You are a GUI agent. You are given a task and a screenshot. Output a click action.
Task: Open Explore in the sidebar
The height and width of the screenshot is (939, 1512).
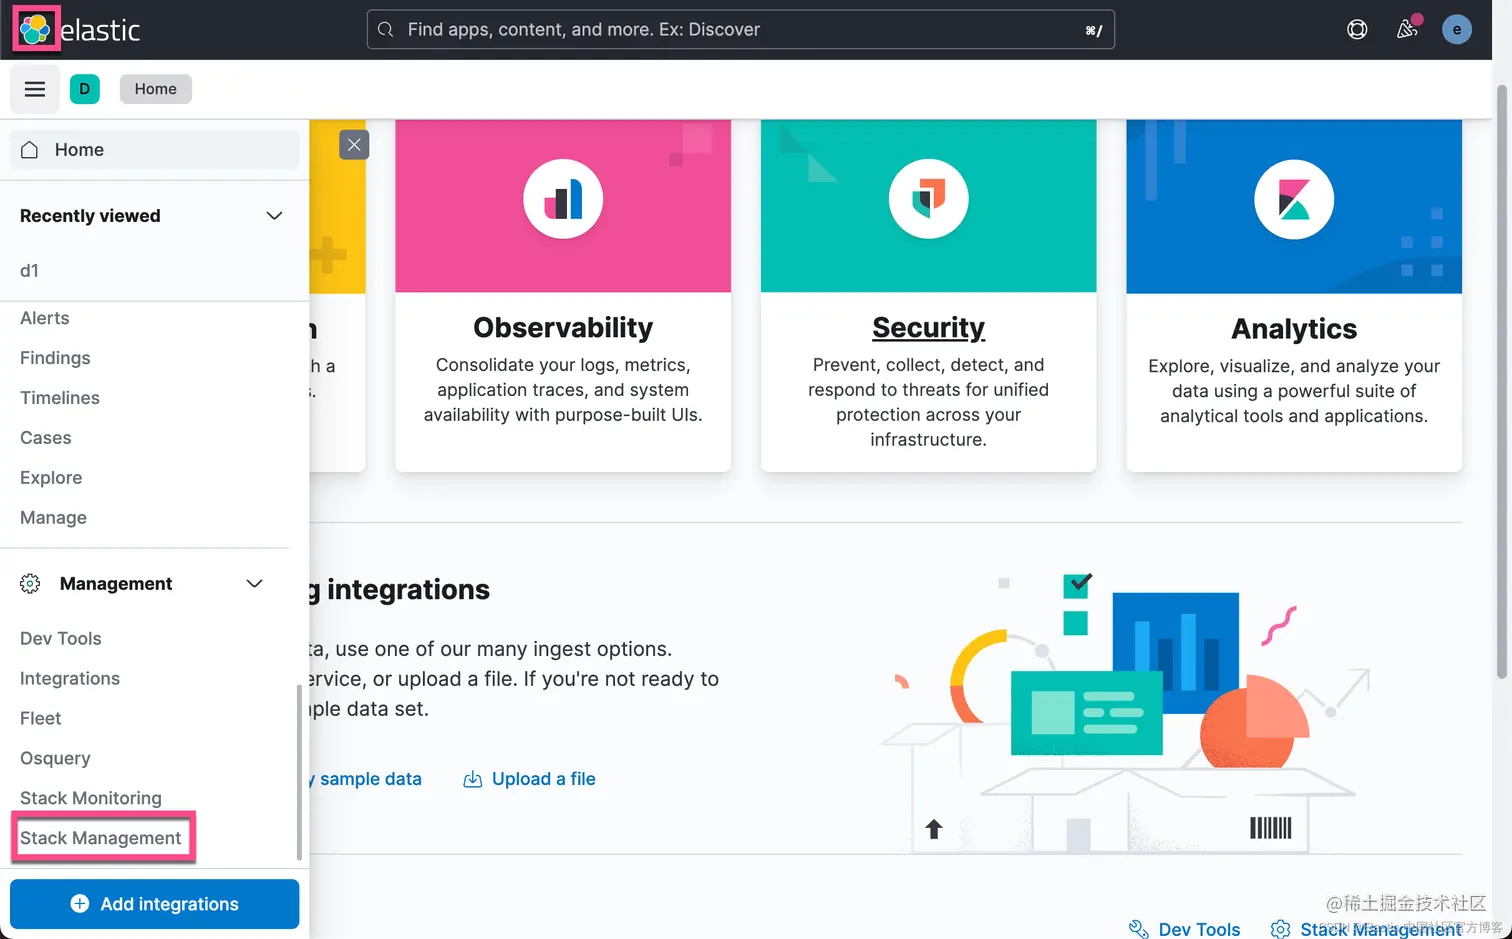(51, 478)
